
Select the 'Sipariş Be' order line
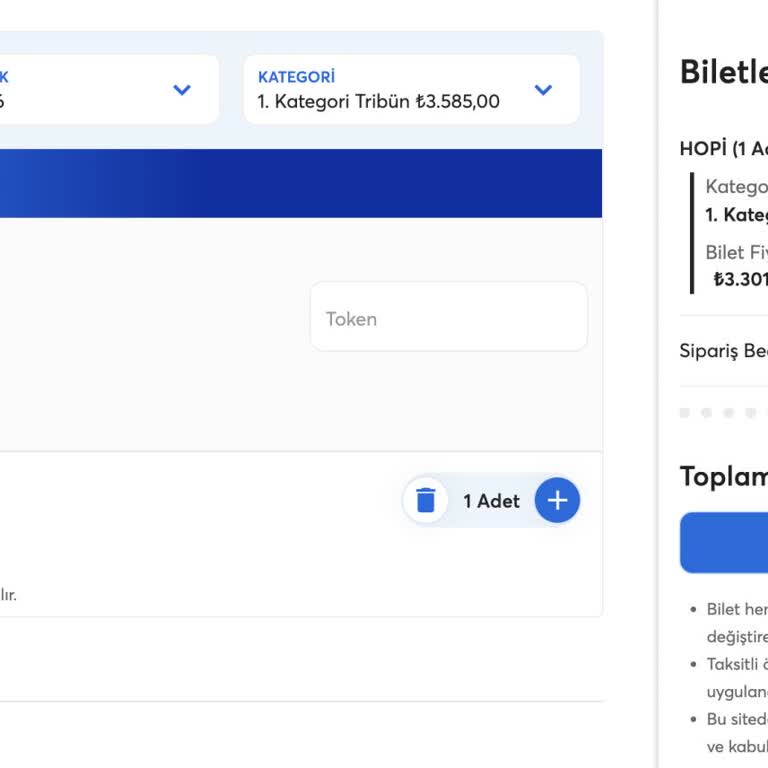724,351
